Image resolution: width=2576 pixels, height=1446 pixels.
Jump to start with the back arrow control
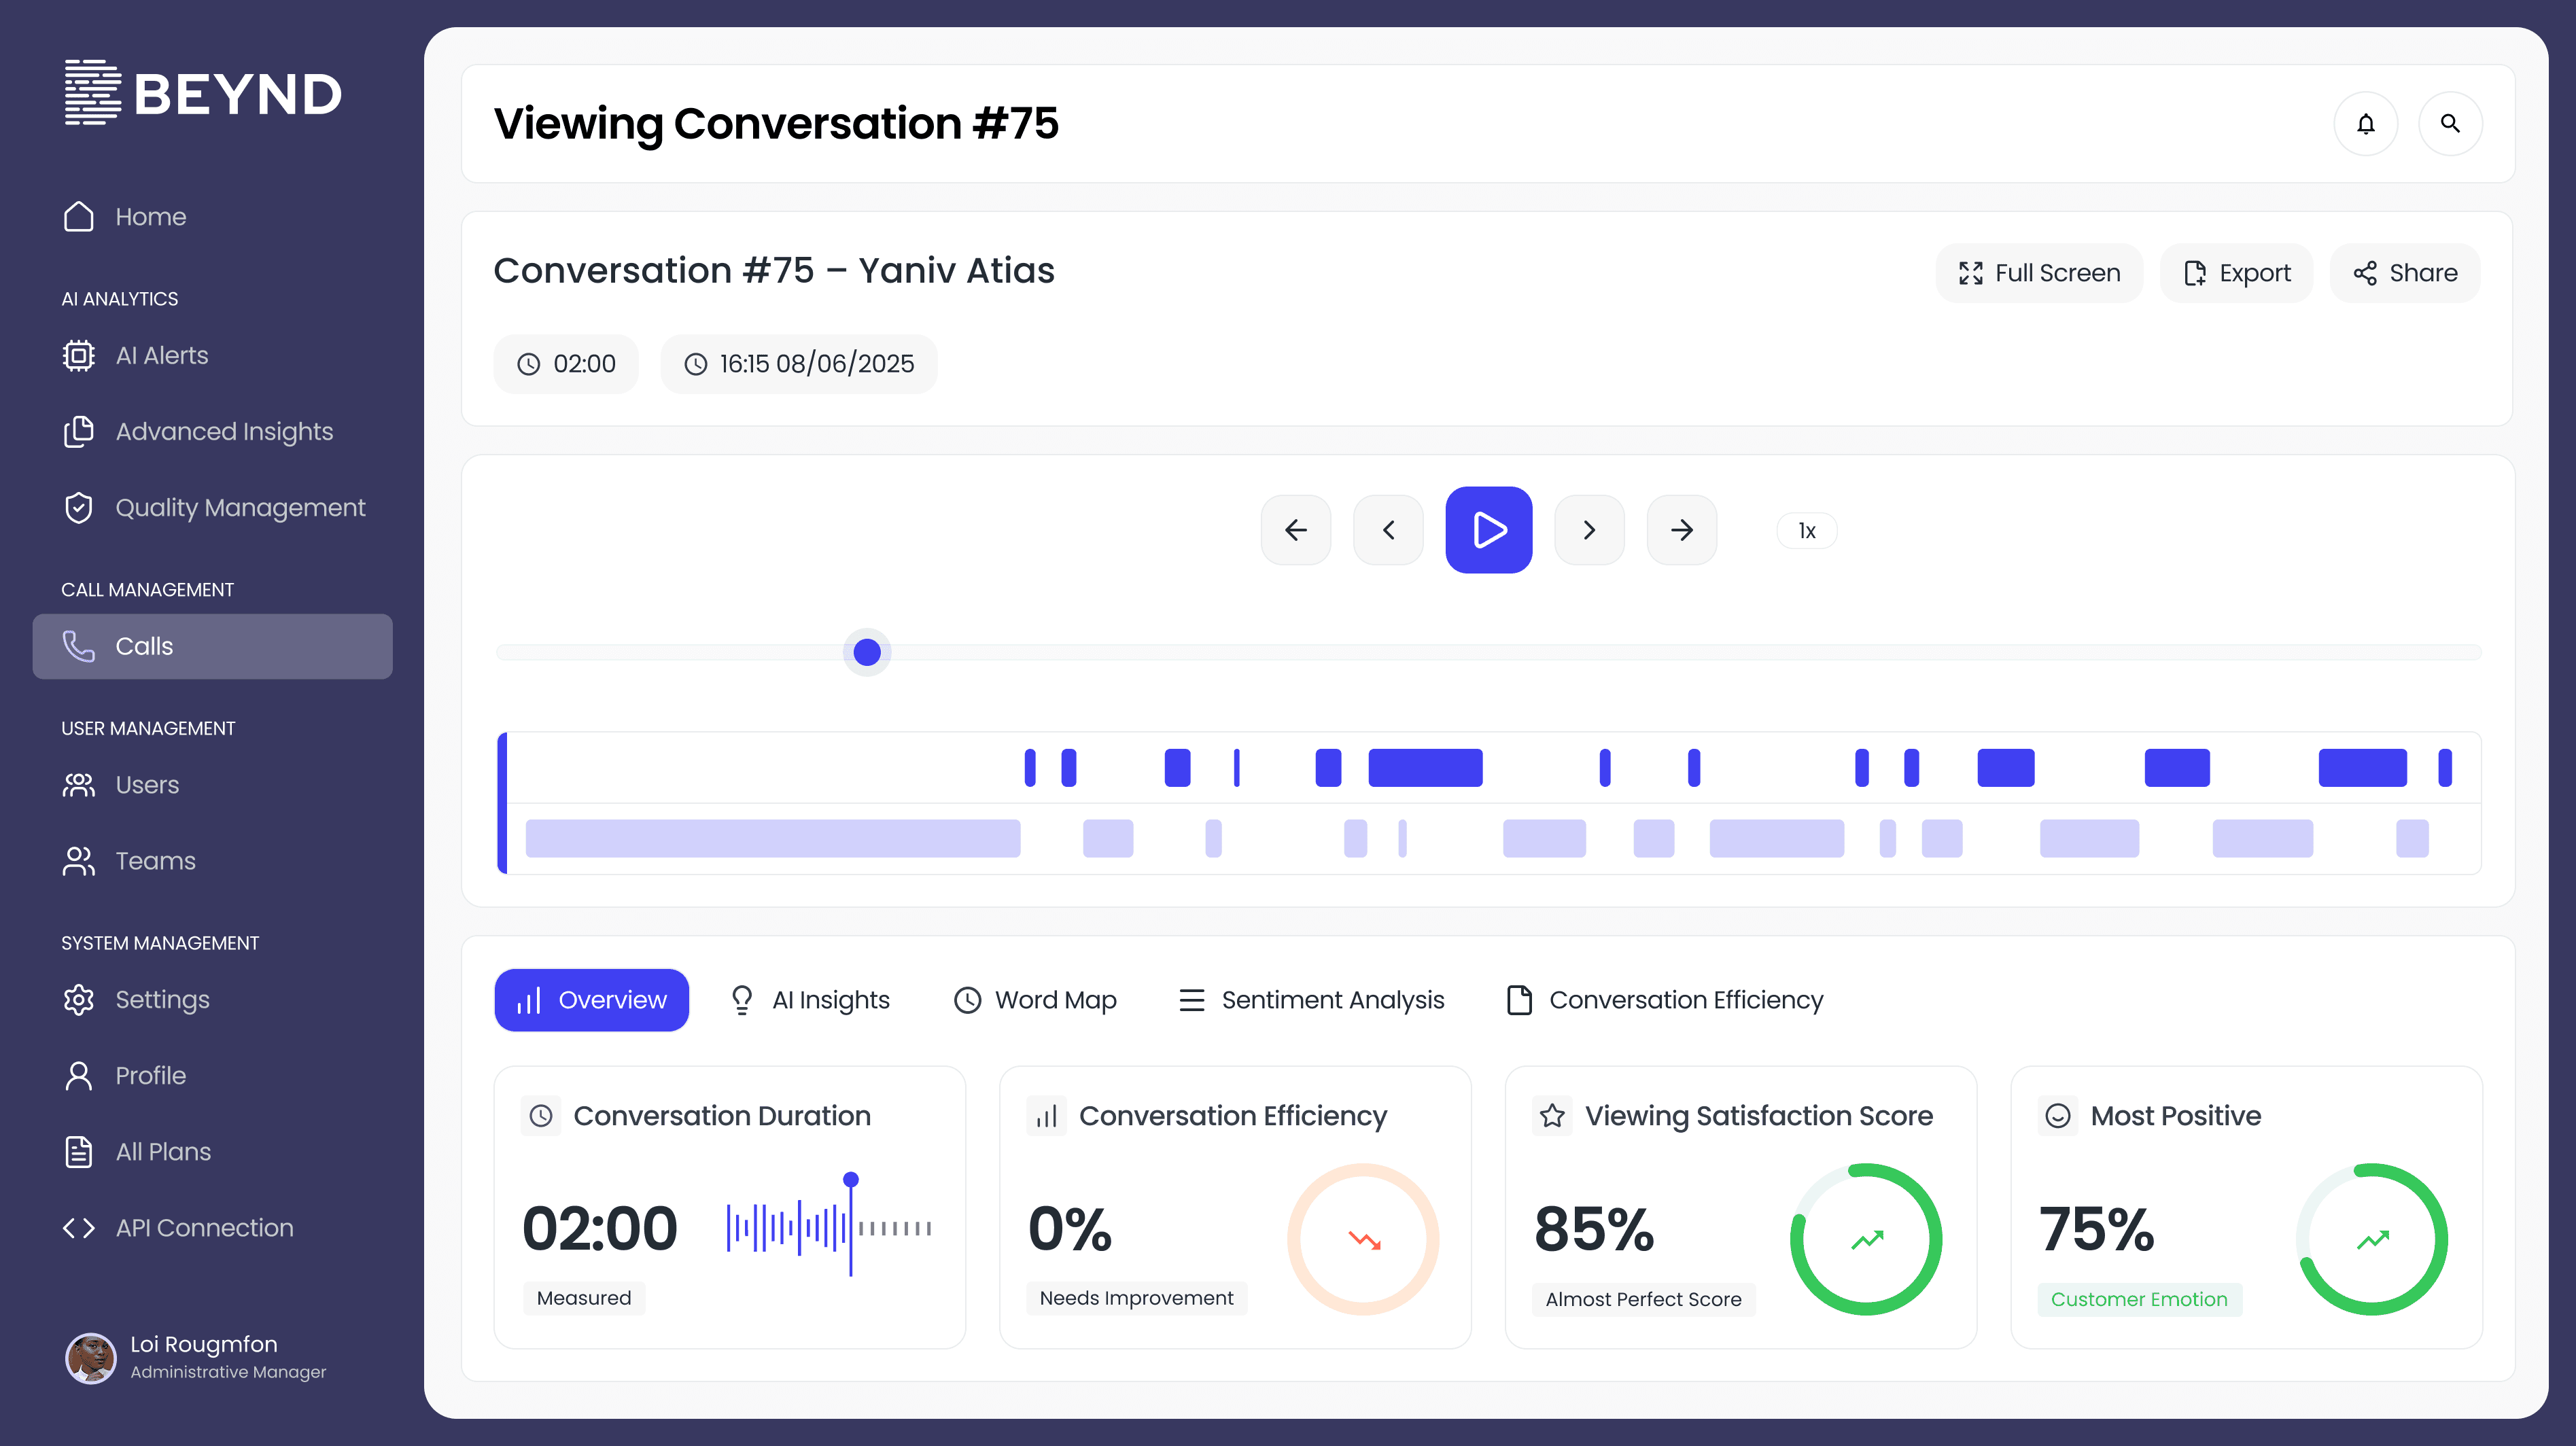coord(1296,530)
